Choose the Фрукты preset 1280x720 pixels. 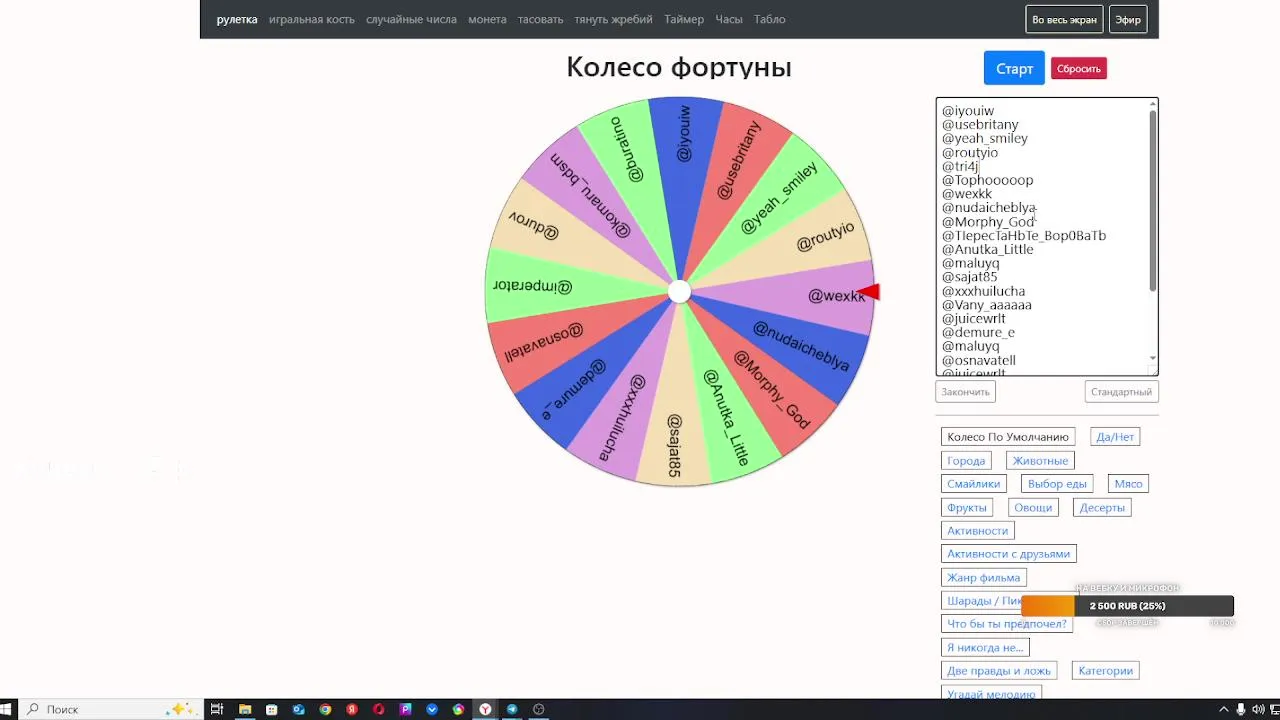coord(967,508)
